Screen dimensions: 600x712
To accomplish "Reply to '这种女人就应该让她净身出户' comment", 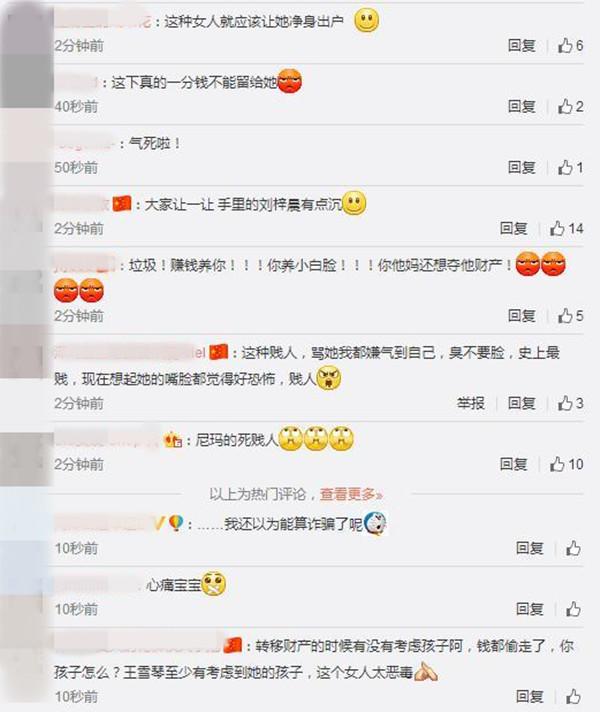I will pos(521,45).
